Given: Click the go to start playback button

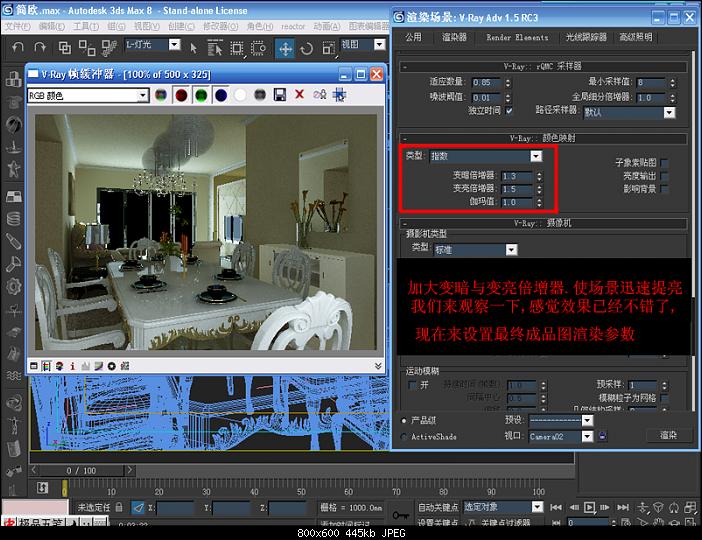Looking at the screenshot, I should pos(556,507).
